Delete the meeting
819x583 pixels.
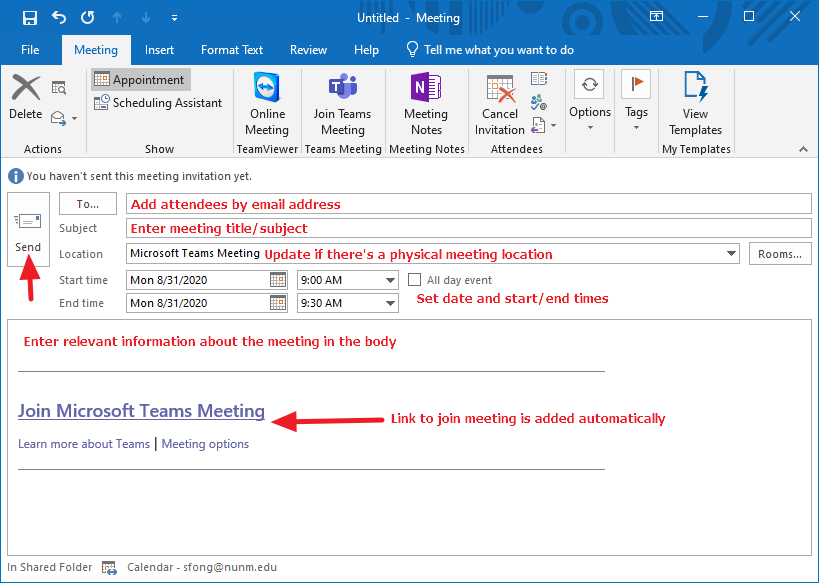point(26,97)
